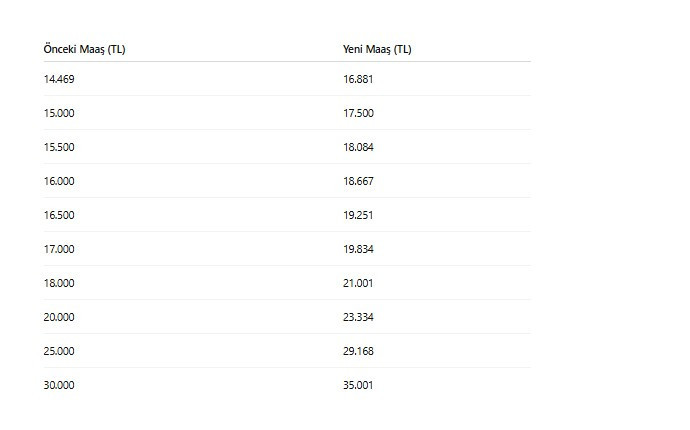Select the 20.000 previous salary value

59,317
